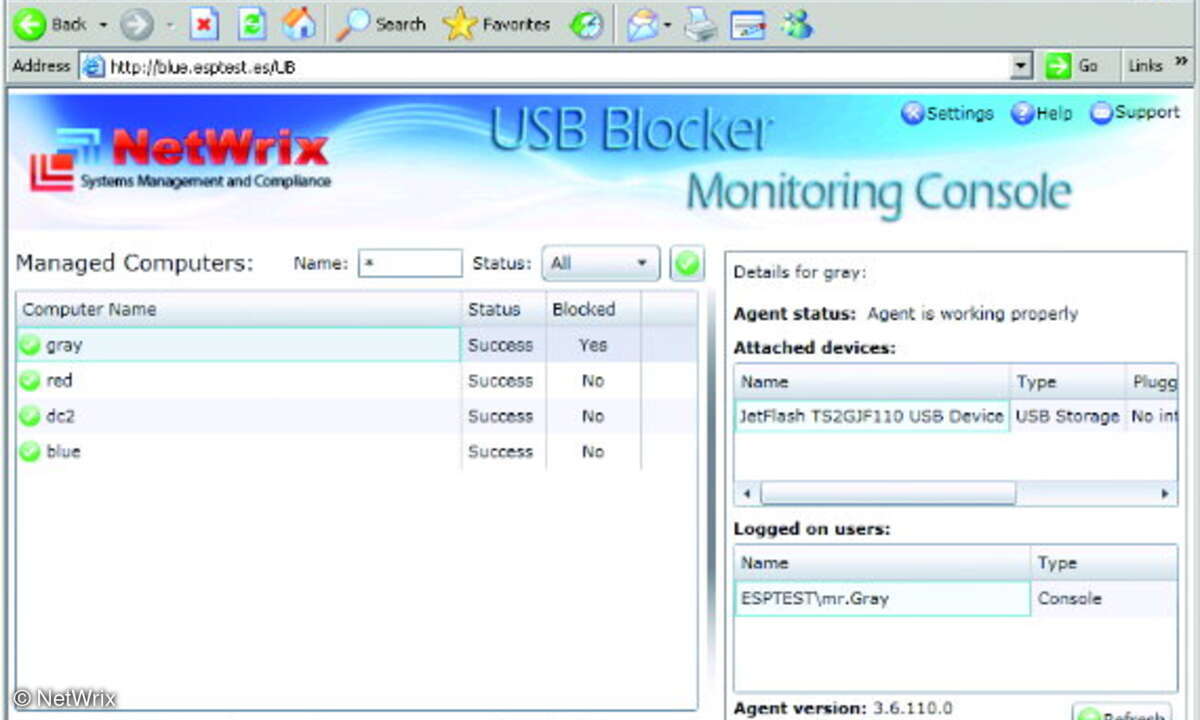Go to Home page icon
The height and width of the screenshot is (720, 1200).
click(298, 24)
